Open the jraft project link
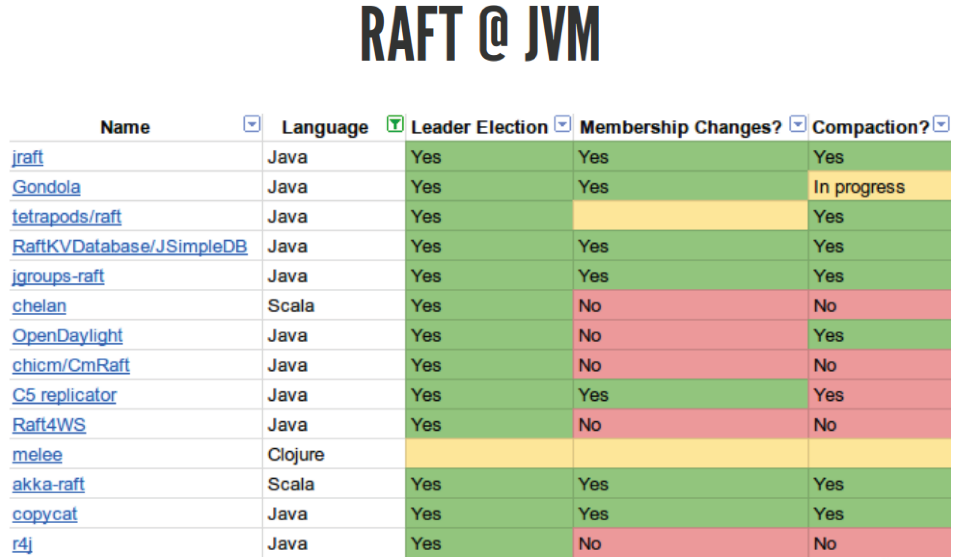Image resolution: width=957 pixels, height=560 pixels. click(28, 157)
